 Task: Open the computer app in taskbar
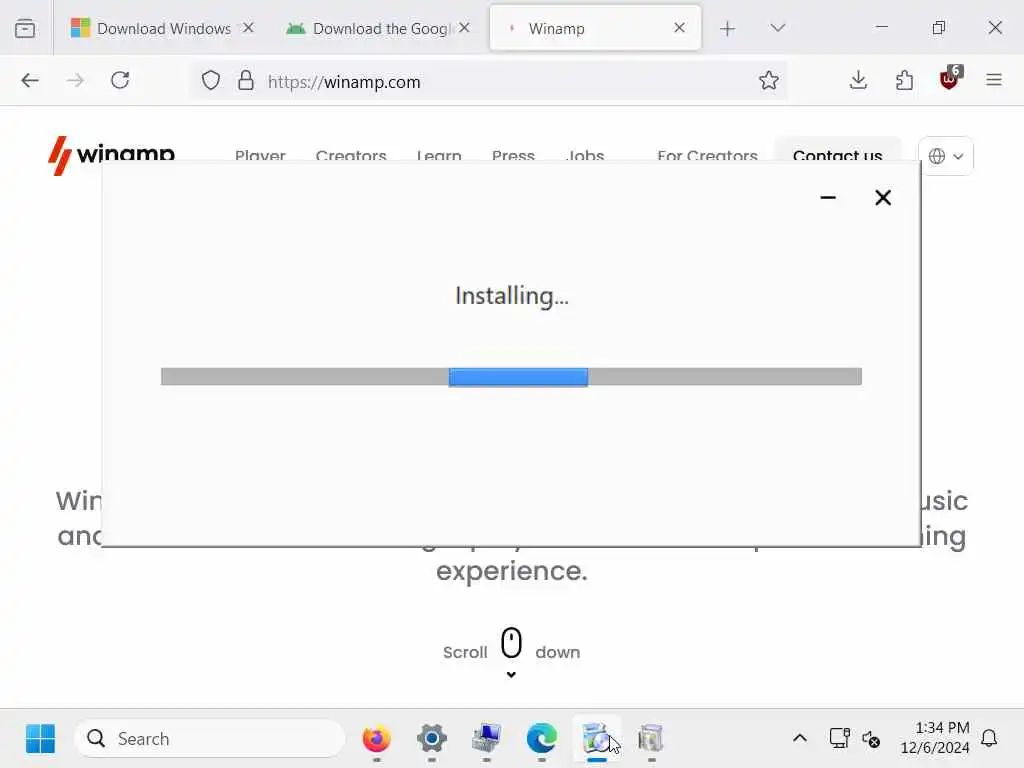487,739
